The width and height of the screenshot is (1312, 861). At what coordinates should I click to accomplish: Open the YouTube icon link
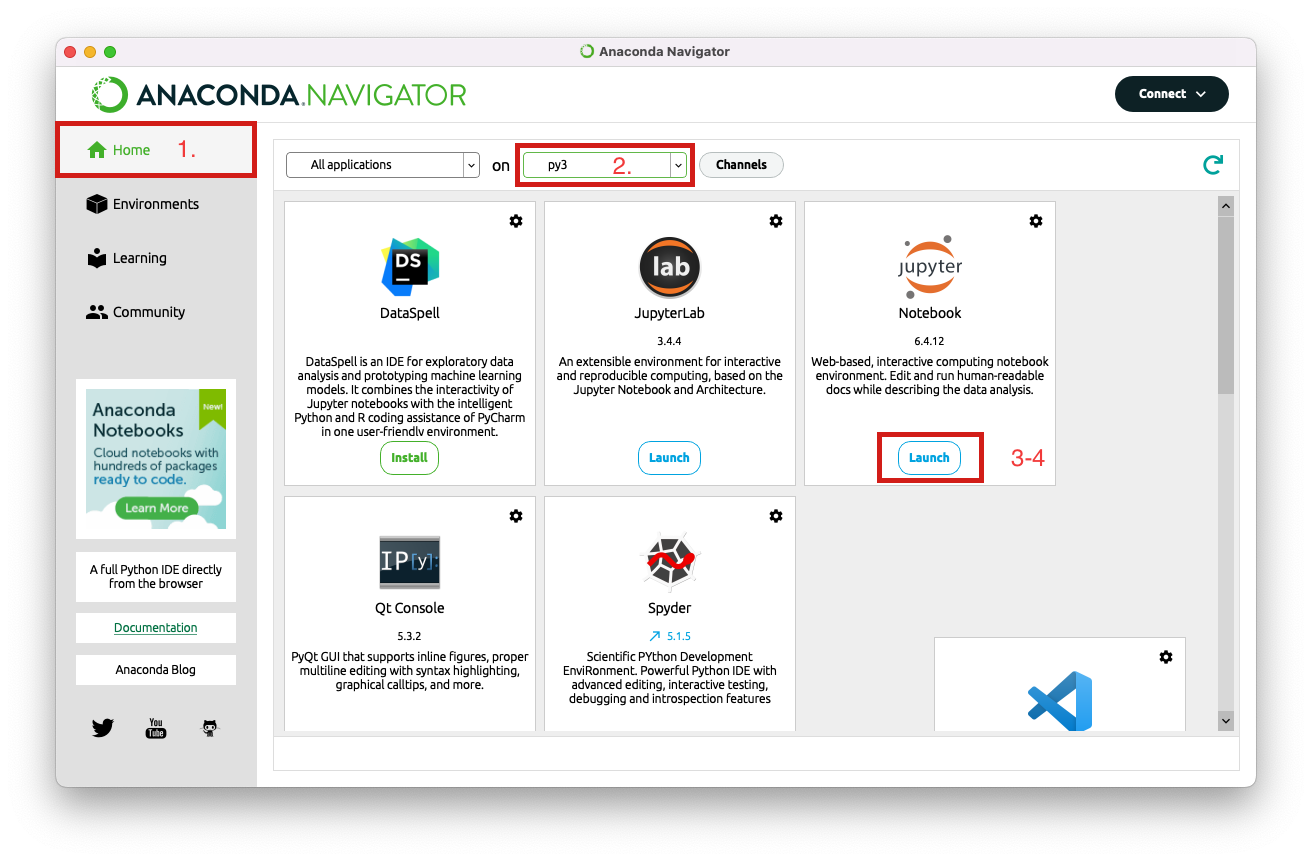pos(156,728)
